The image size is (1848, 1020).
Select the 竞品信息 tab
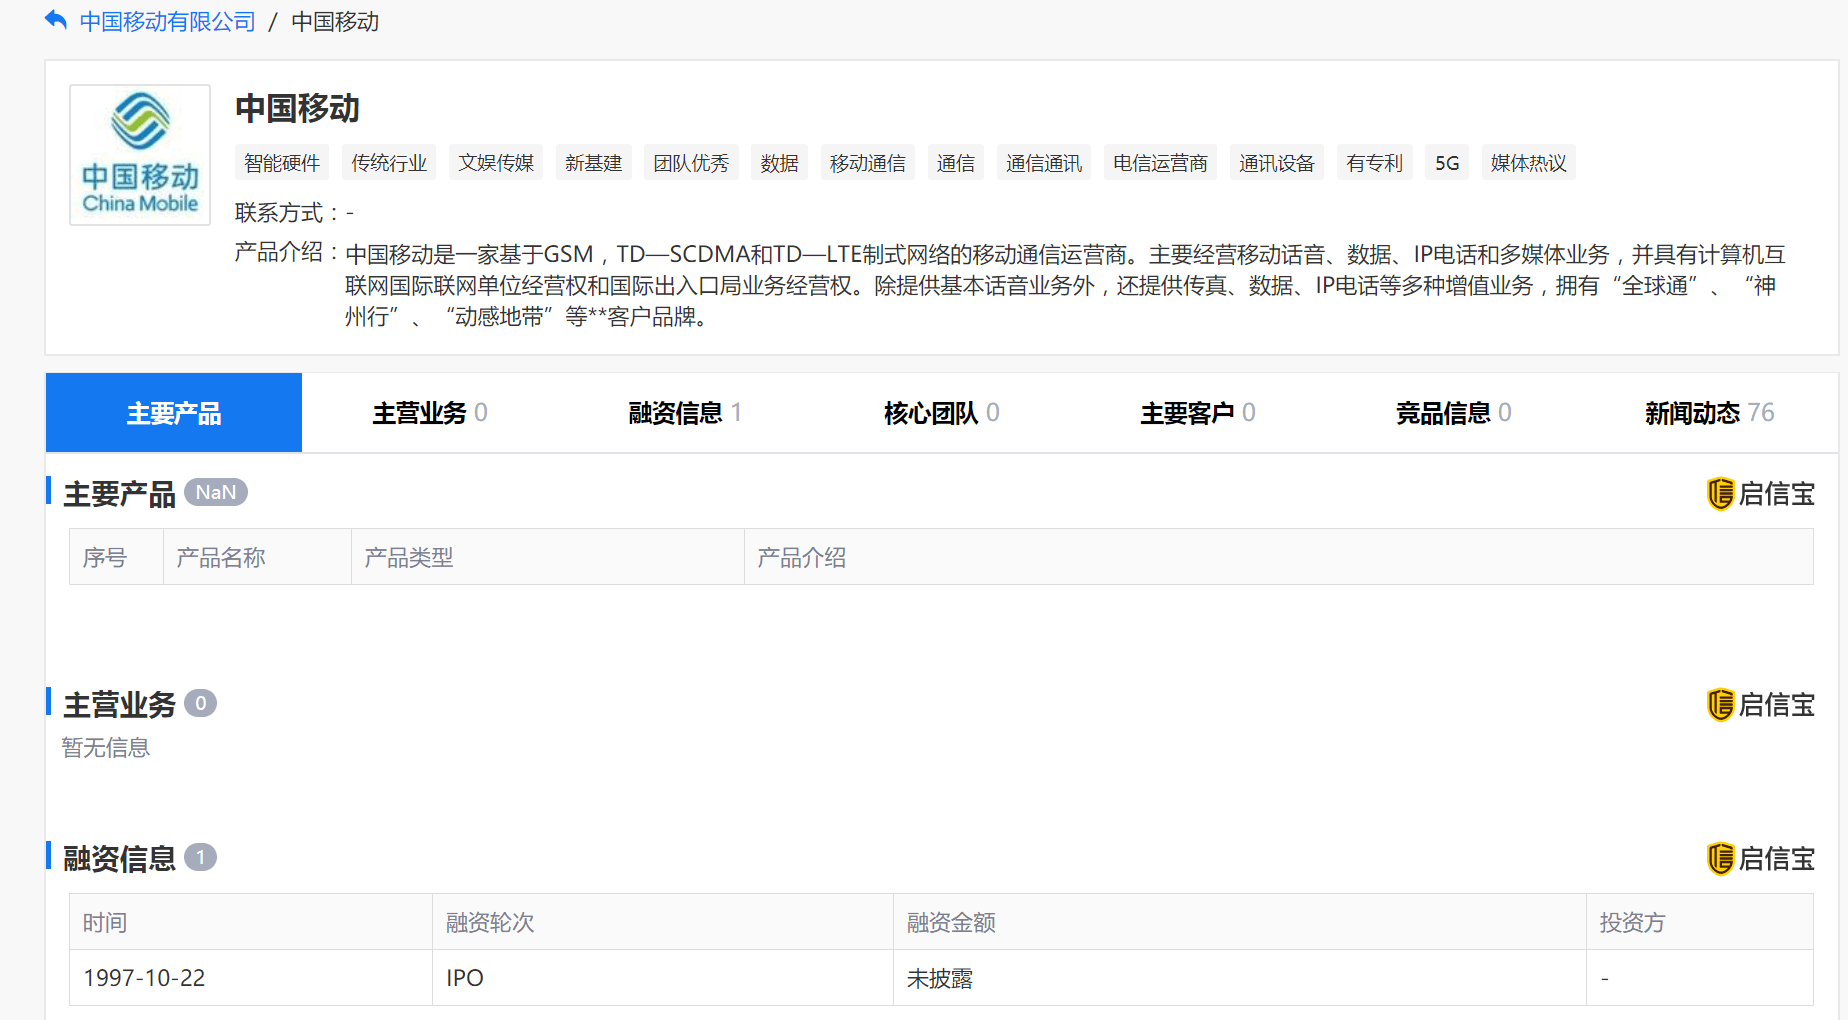(x=1454, y=413)
